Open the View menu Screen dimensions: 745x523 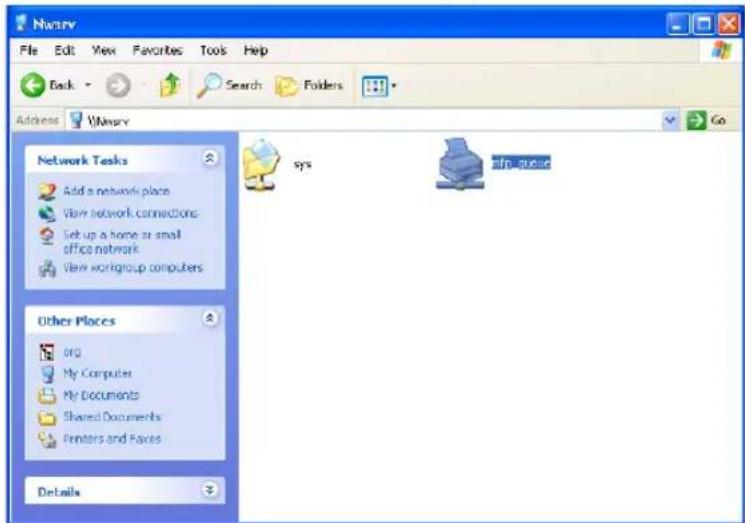tap(104, 50)
